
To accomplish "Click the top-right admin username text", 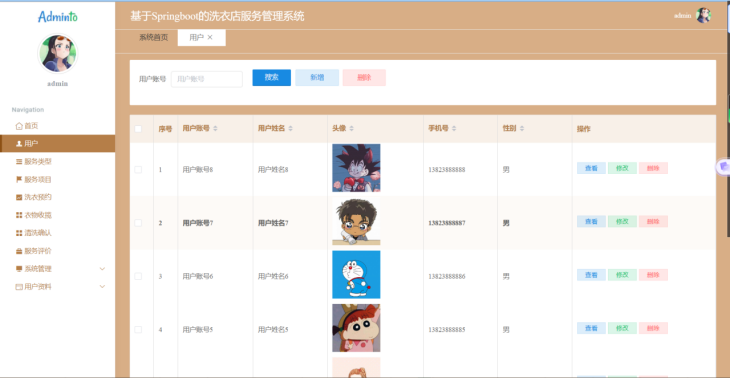I will tap(683, 16).
